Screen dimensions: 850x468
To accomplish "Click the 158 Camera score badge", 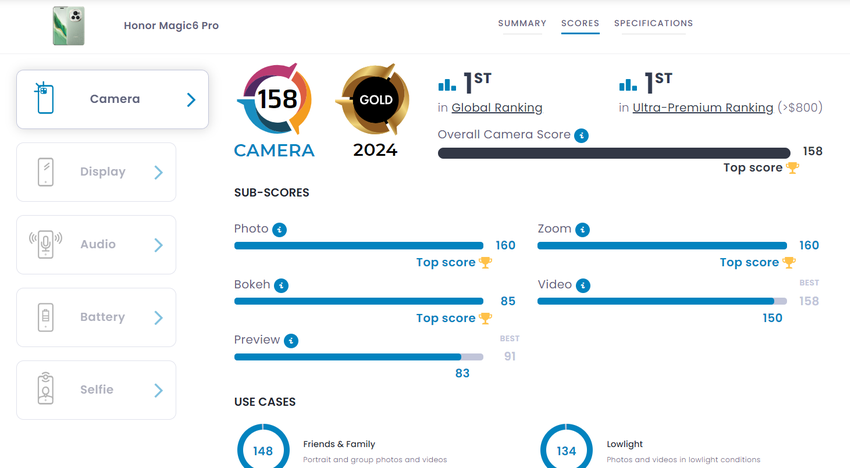I will 274,100.
